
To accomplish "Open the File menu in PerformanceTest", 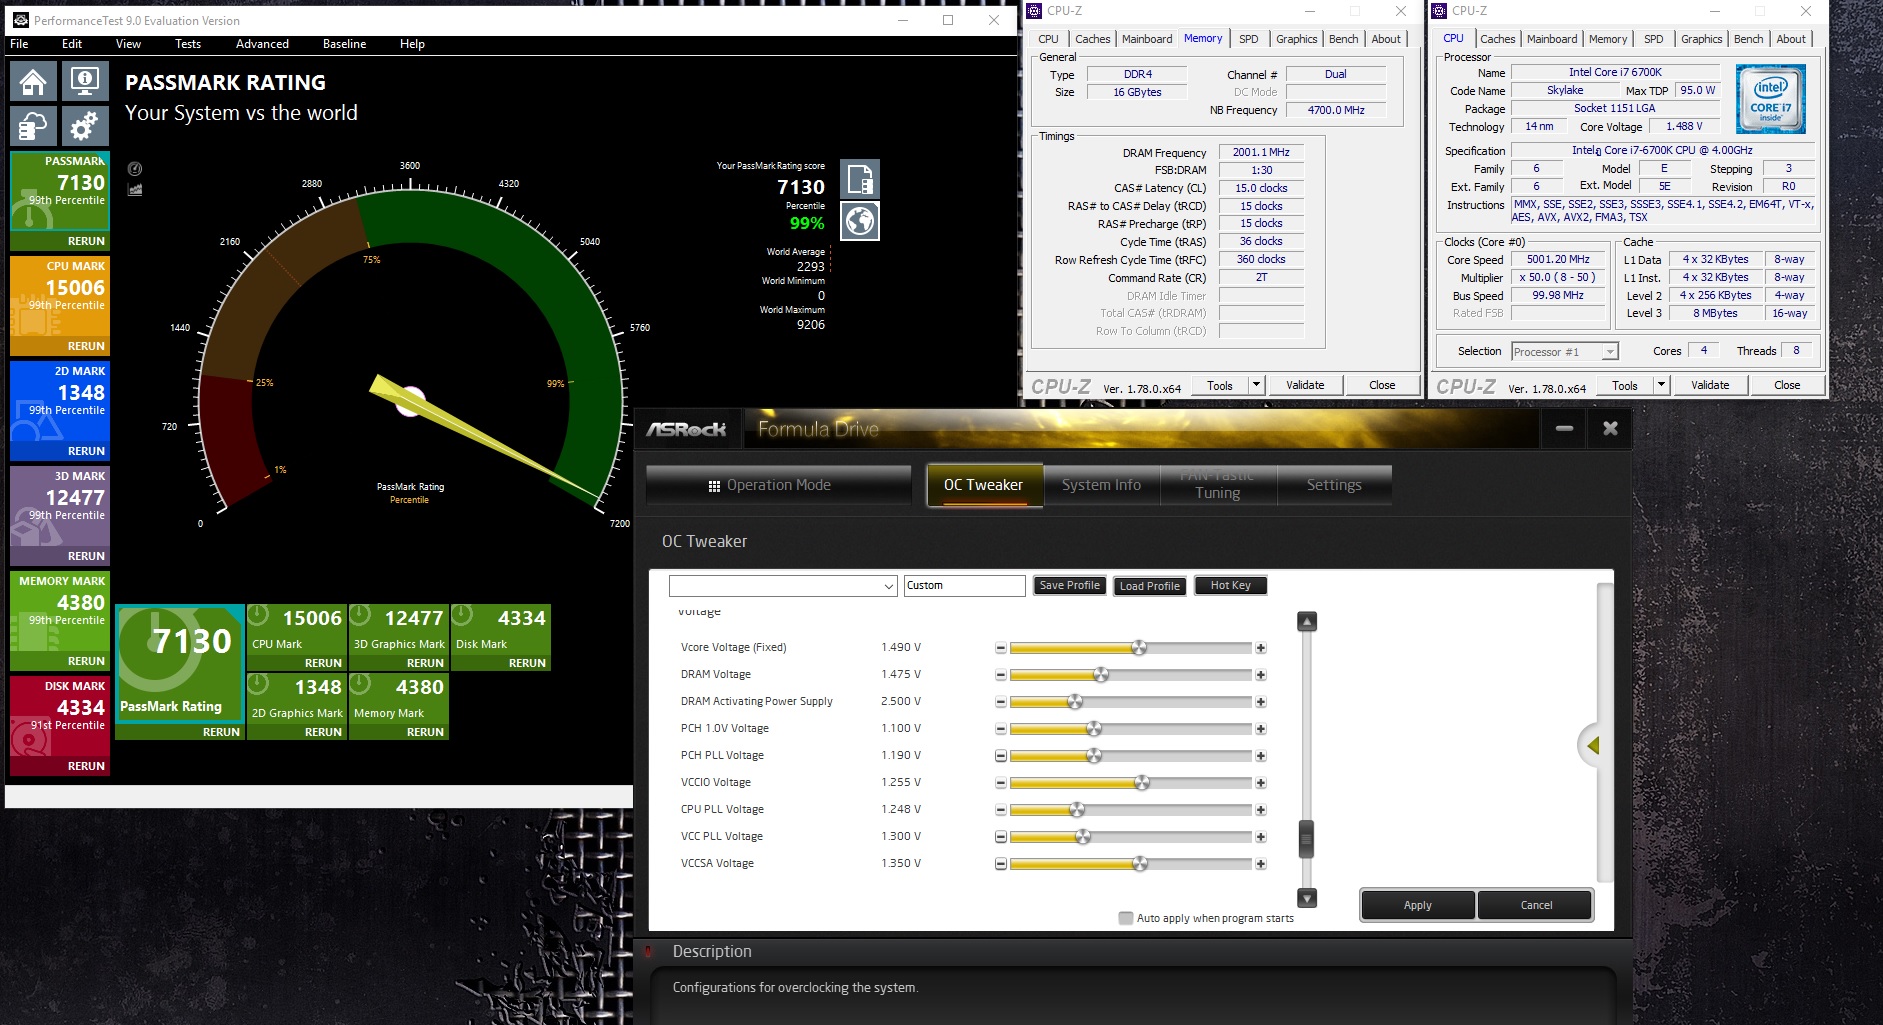I will click(19, 44).
